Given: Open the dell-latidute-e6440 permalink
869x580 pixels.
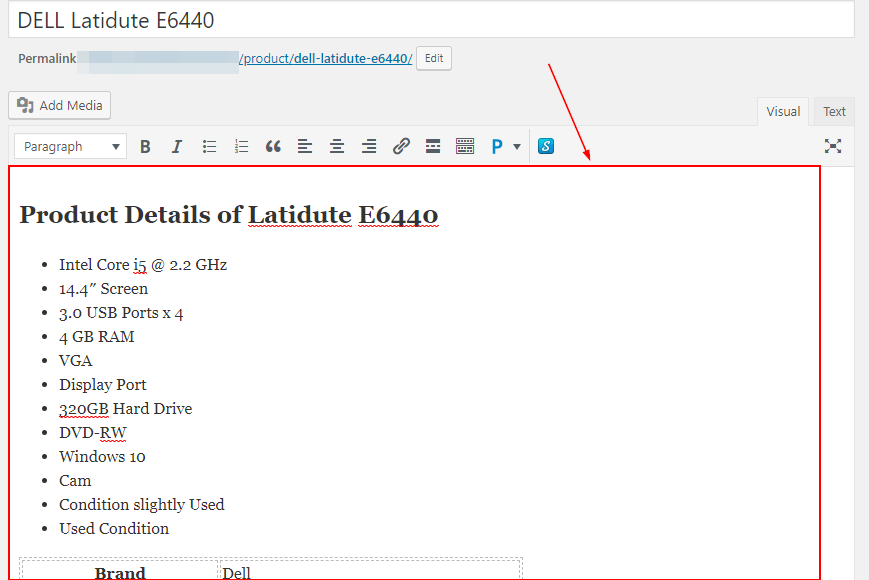Looking at the screenshot, I should click(x=325, y=59).
